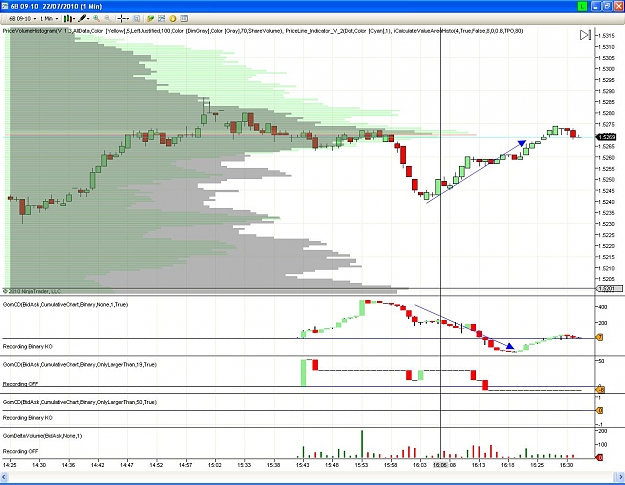This screenshot has height=485, width=625.
Task: Click the 15:43 time axis label
Action: pos(303,465)
